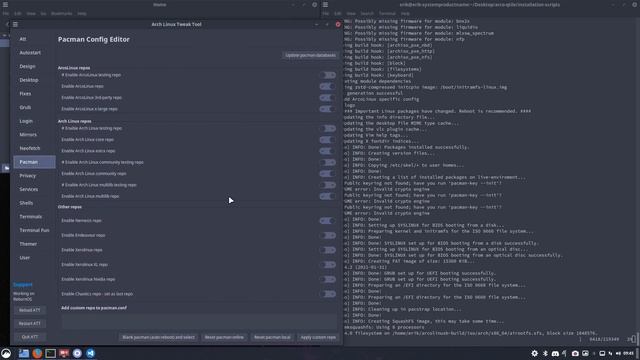The image size is (640, 360).
Task: Open terminal window hamburger menu icon
Action: pos(325,5)
